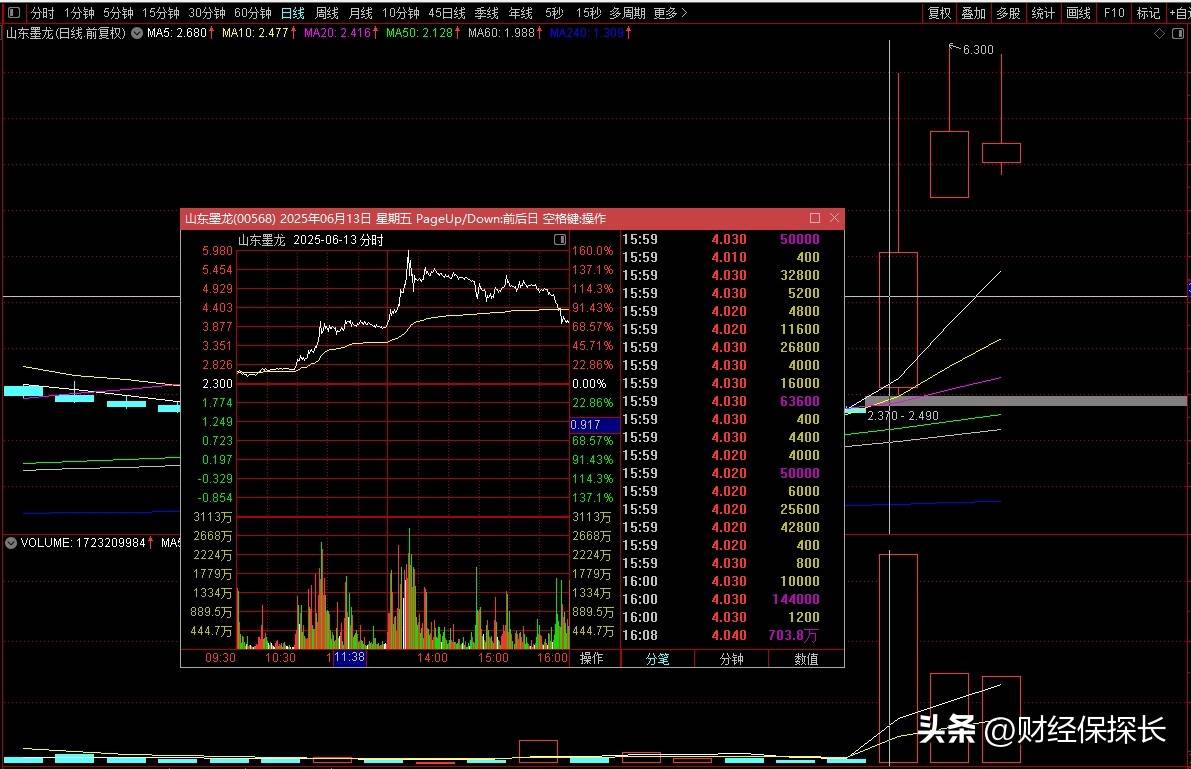
Task: Select the 5分钟 period
Action: 118,13
